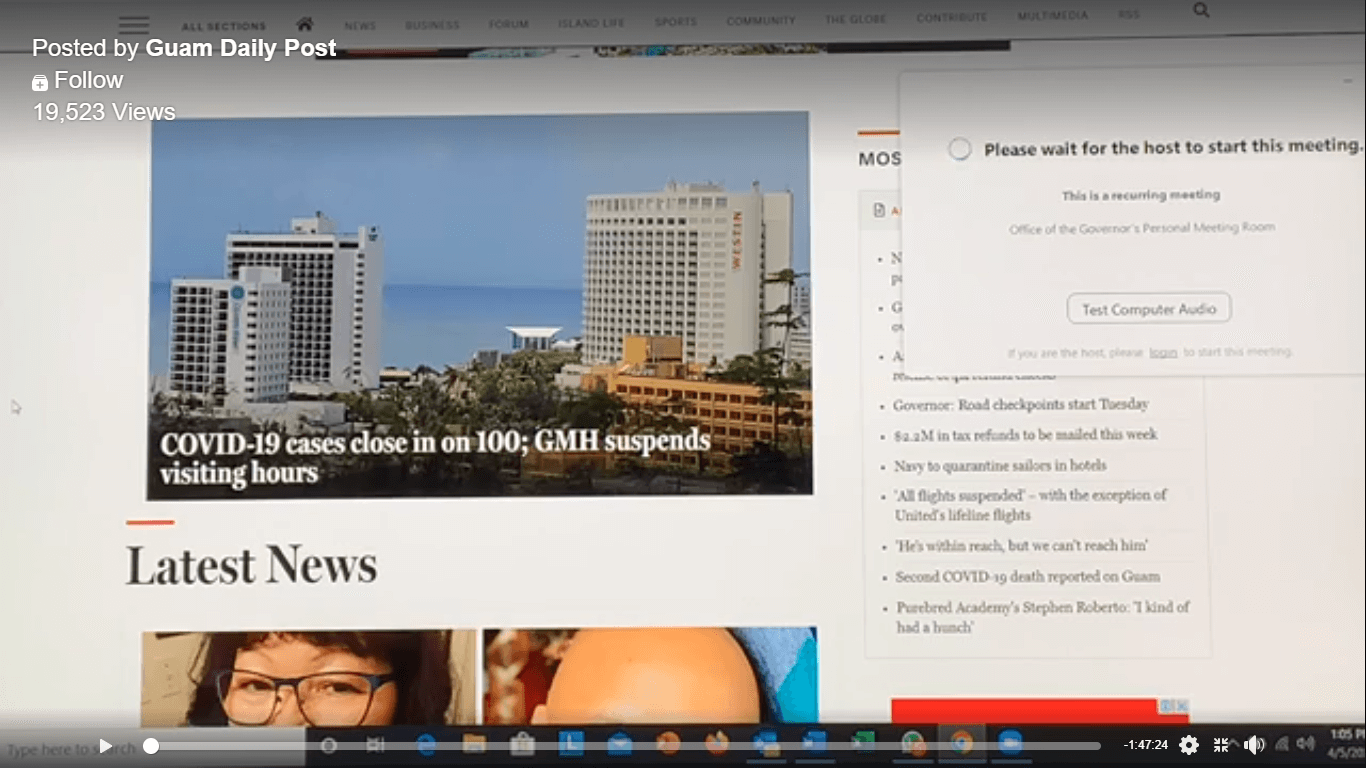Click login link in Zoom window
1366x768 pixels.
(1163, 352)
